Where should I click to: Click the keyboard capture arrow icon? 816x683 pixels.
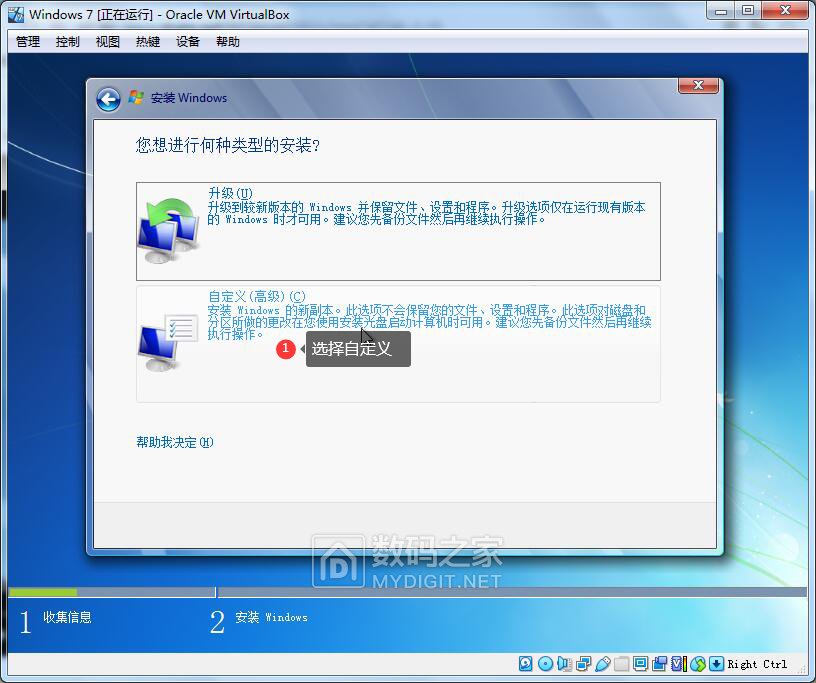coord(717,664)
